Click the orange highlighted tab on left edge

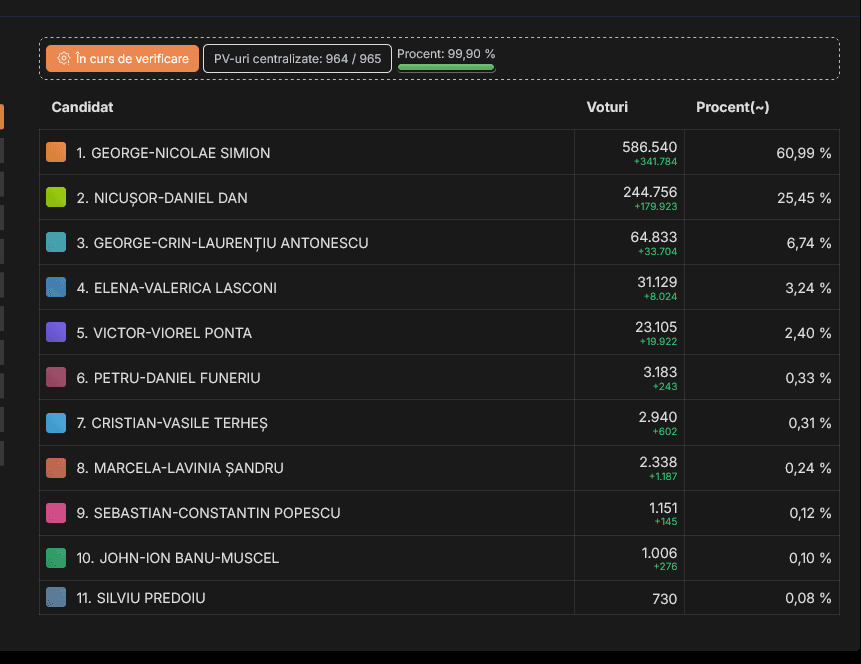pyautogui.click(x=1, y=117)
